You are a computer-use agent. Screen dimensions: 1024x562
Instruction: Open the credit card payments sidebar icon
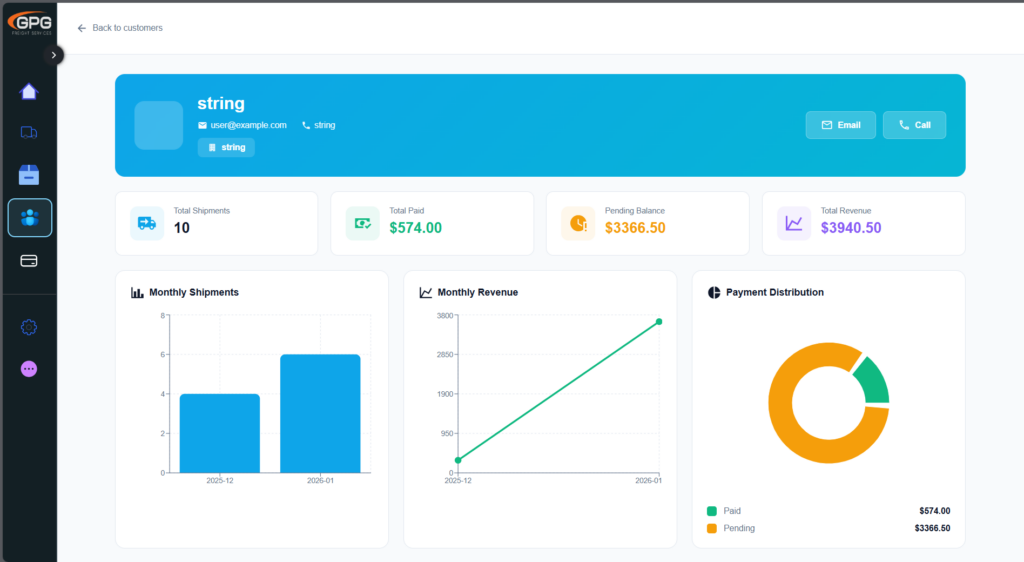point(29,261)
